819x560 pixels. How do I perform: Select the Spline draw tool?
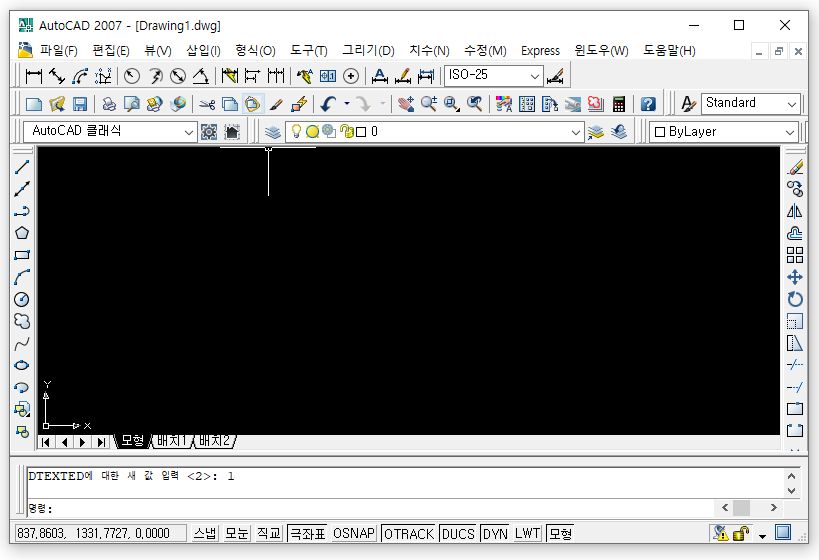coord(22,343)
